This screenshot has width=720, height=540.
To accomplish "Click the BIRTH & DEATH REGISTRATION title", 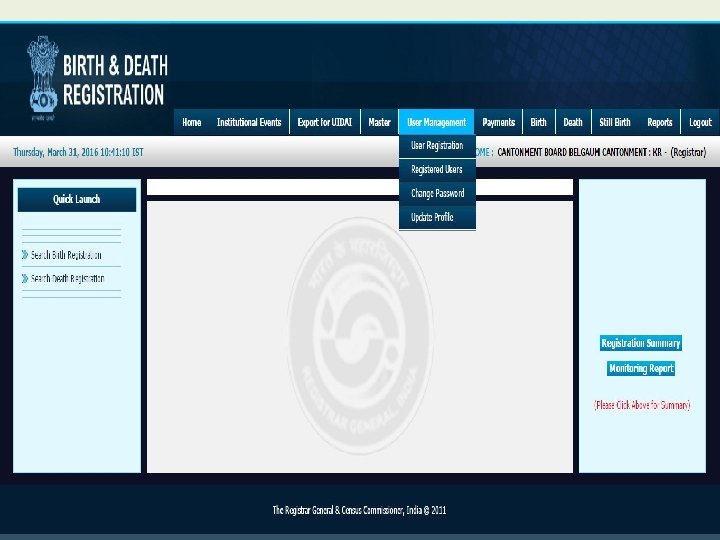I will pos(115,80).
